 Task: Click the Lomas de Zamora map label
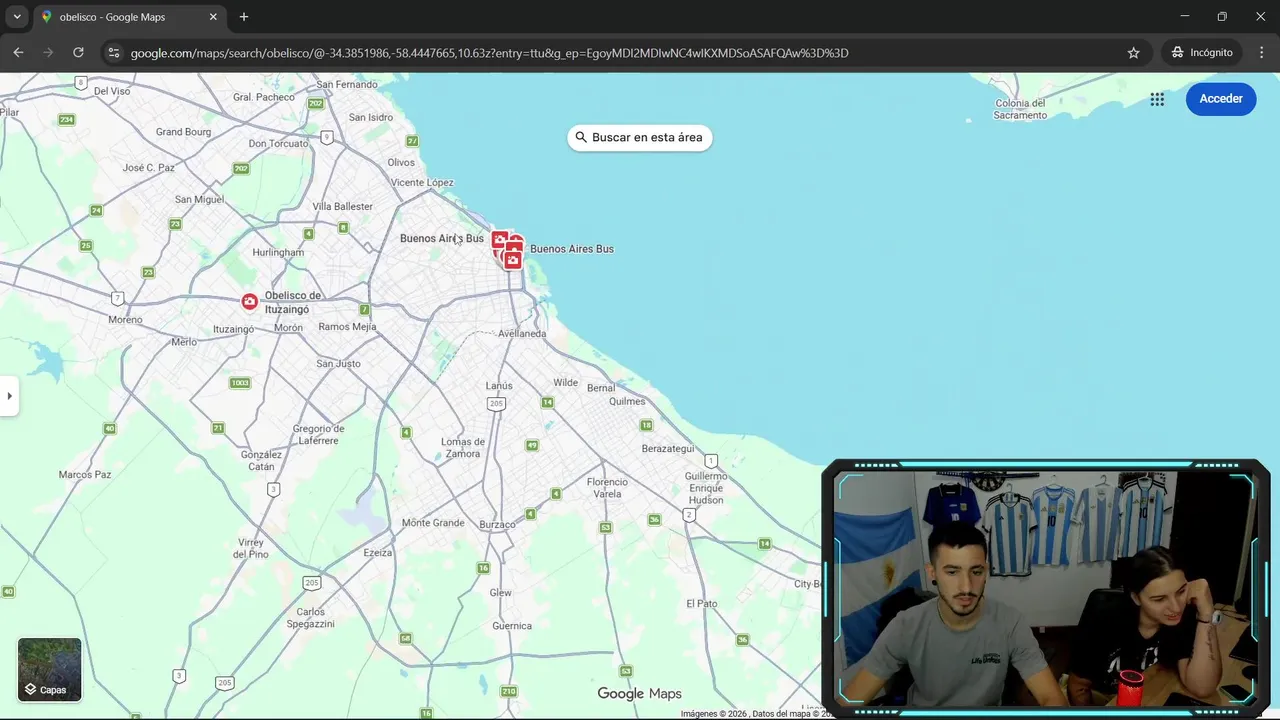pos(463,448)
